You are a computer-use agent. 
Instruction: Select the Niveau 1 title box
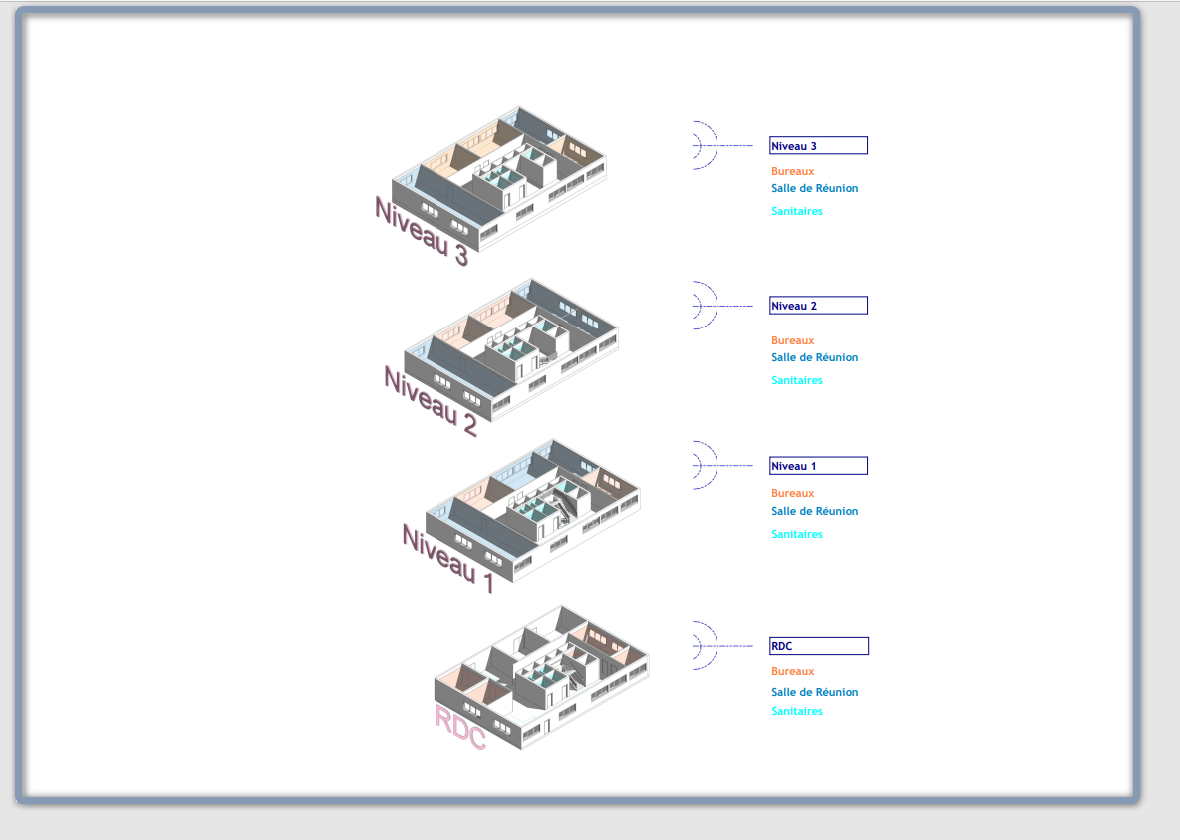(818, 466)
